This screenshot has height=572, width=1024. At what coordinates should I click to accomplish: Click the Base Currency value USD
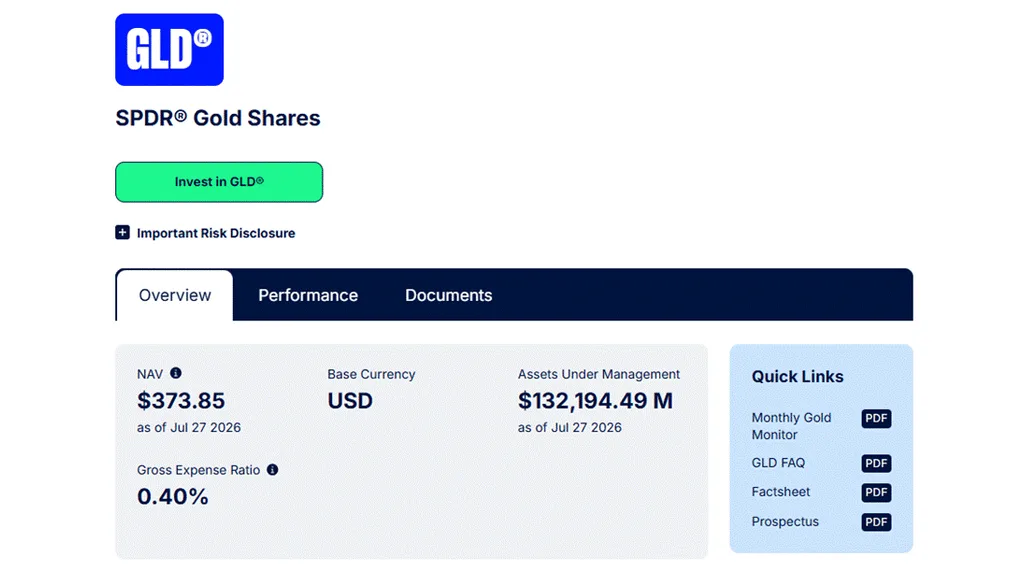click(x=350, y=400)
